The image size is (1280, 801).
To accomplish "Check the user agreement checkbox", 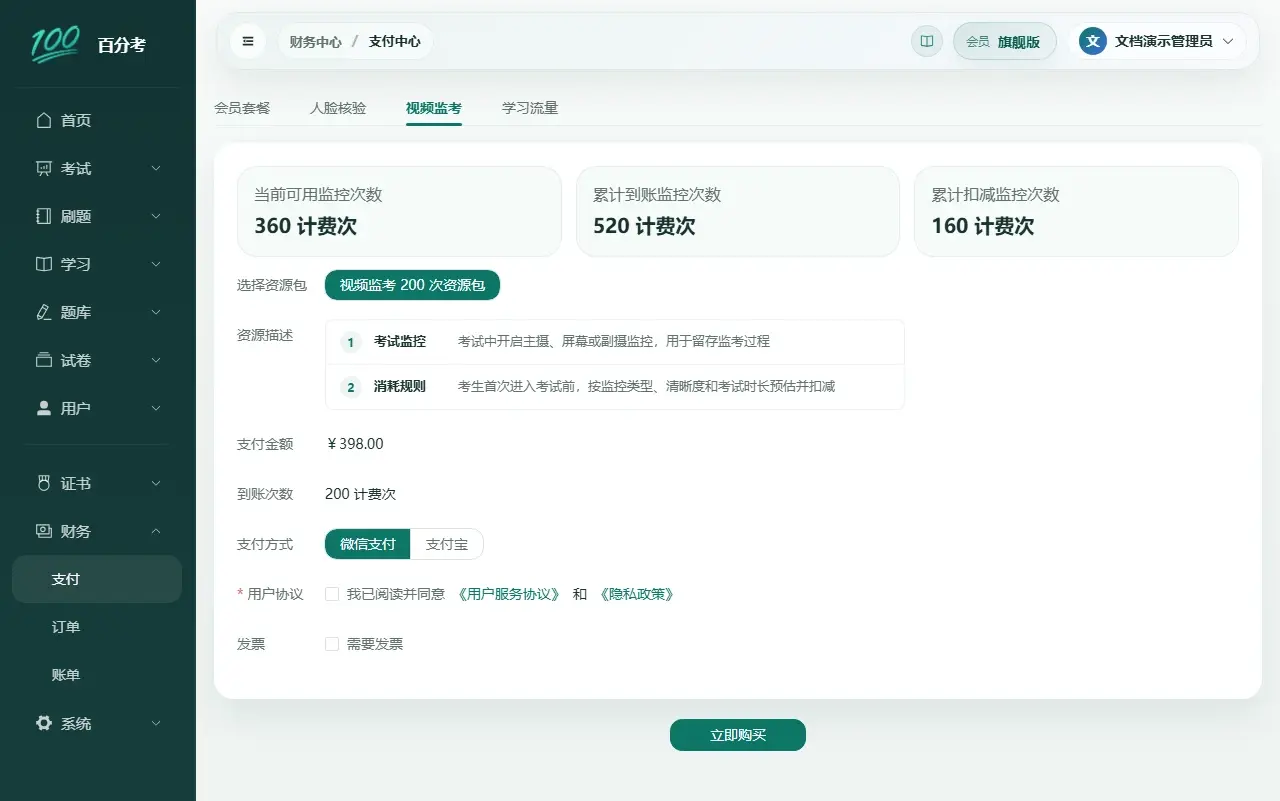I will (332, 594).
